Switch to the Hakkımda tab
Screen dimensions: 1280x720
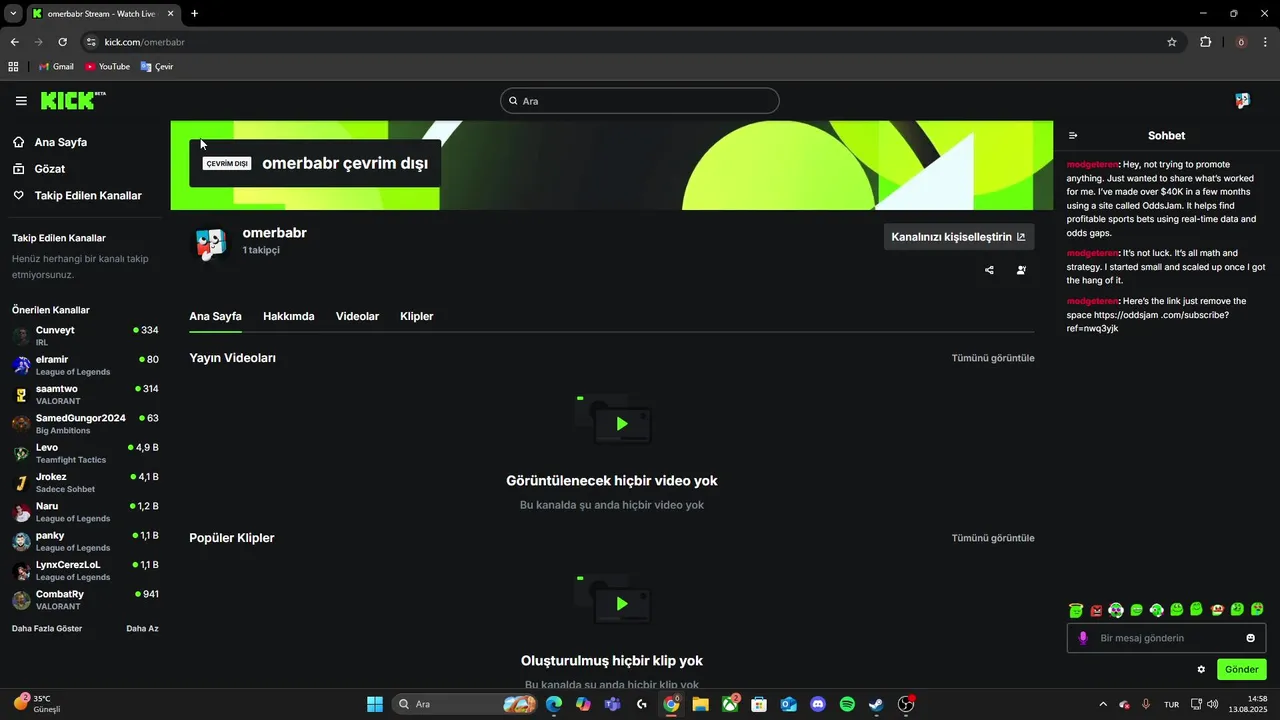coord(289,316)
